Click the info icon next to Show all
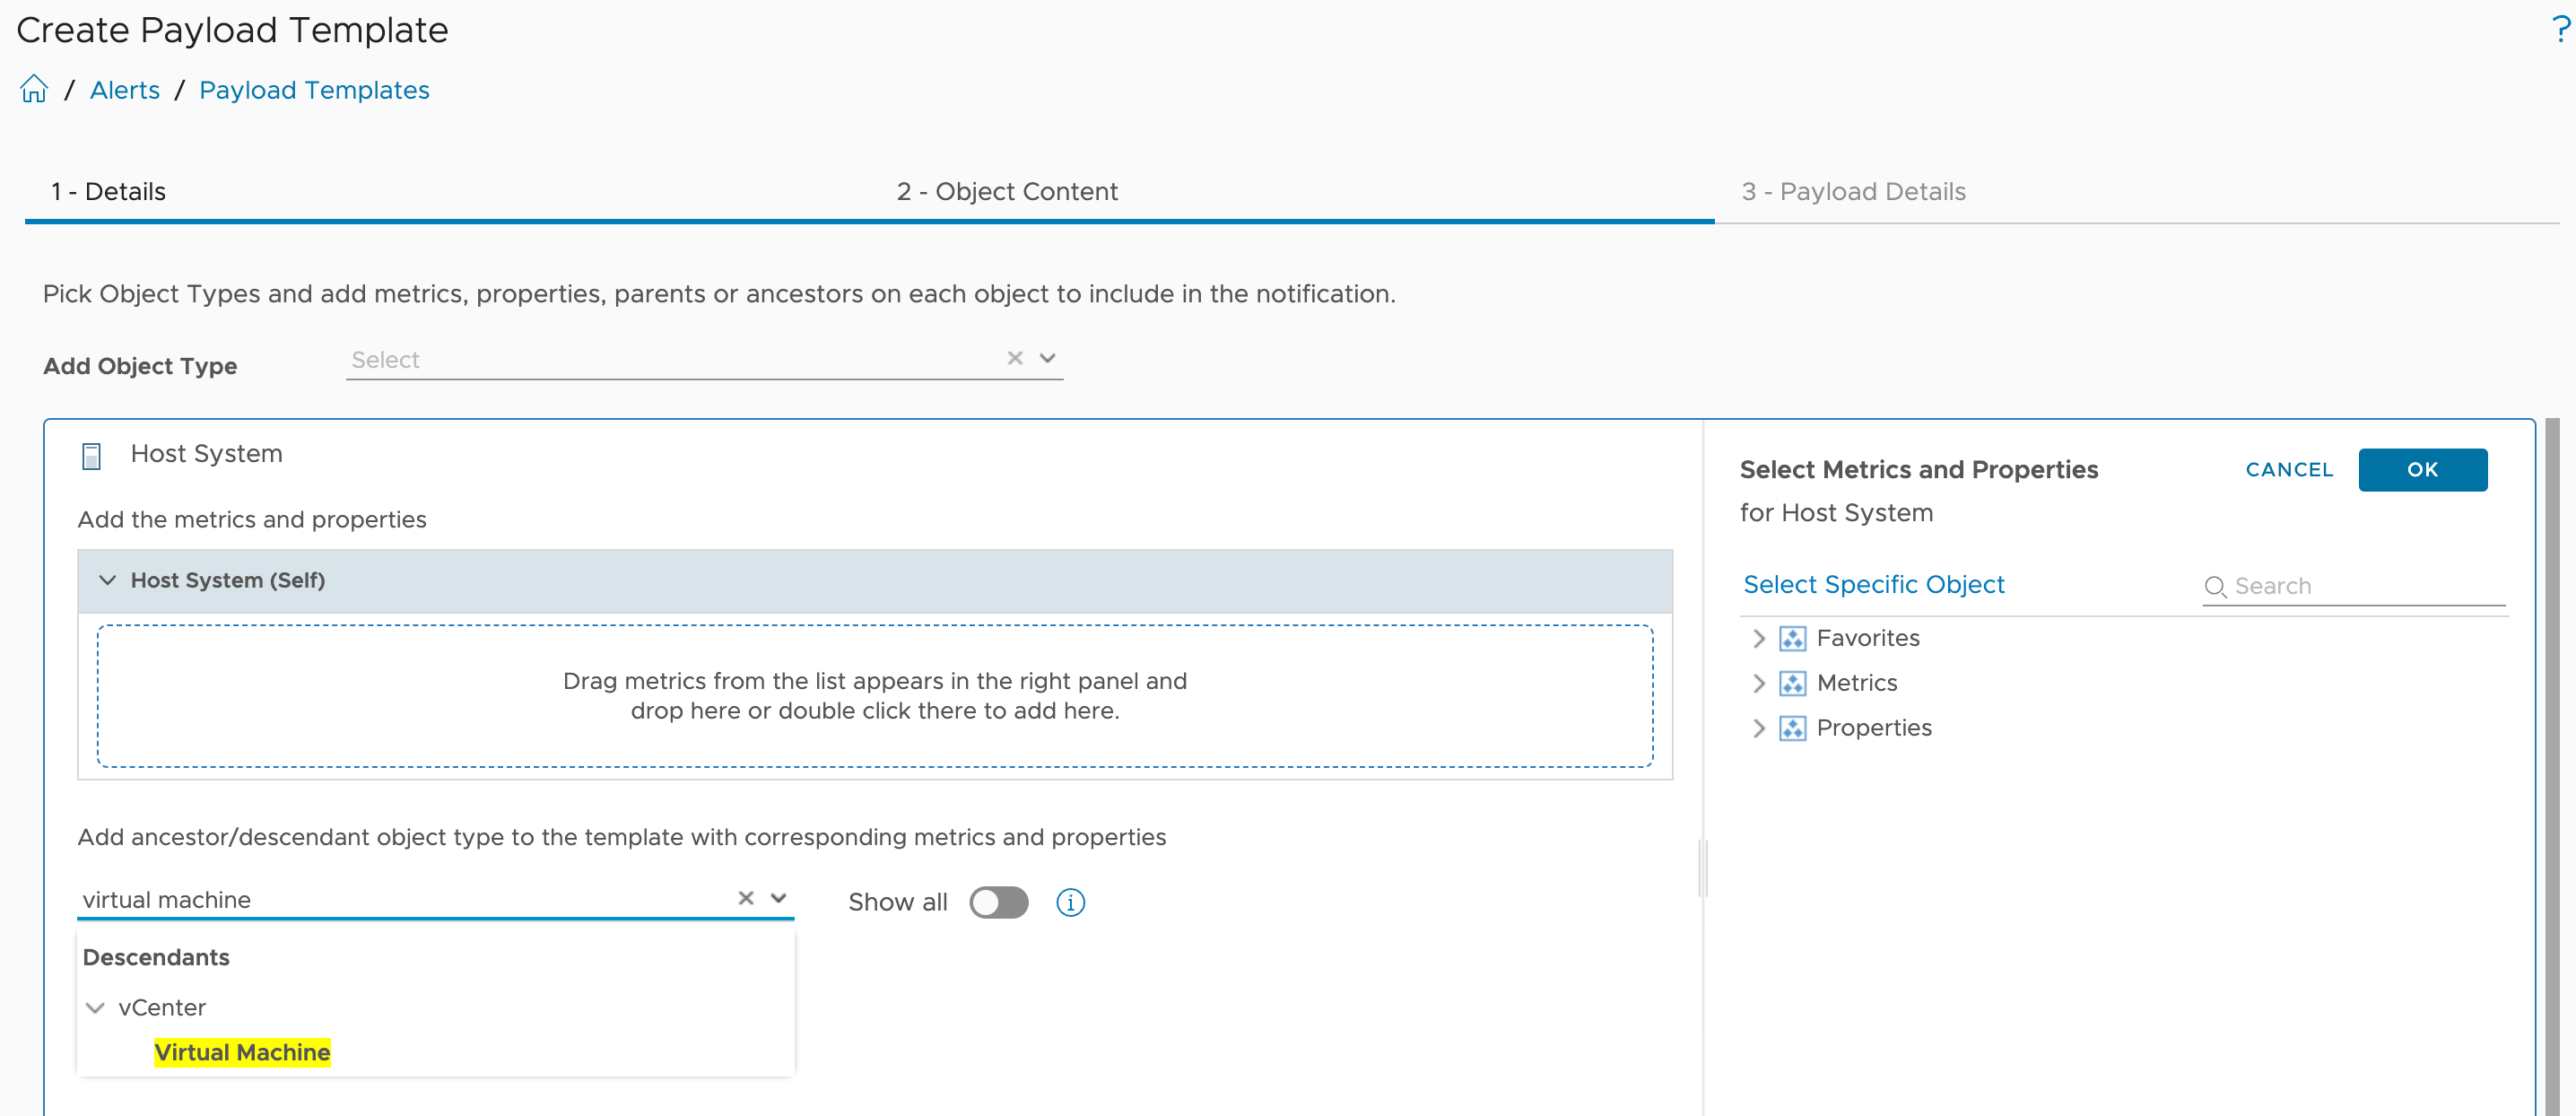 (x=1070, y=902)
